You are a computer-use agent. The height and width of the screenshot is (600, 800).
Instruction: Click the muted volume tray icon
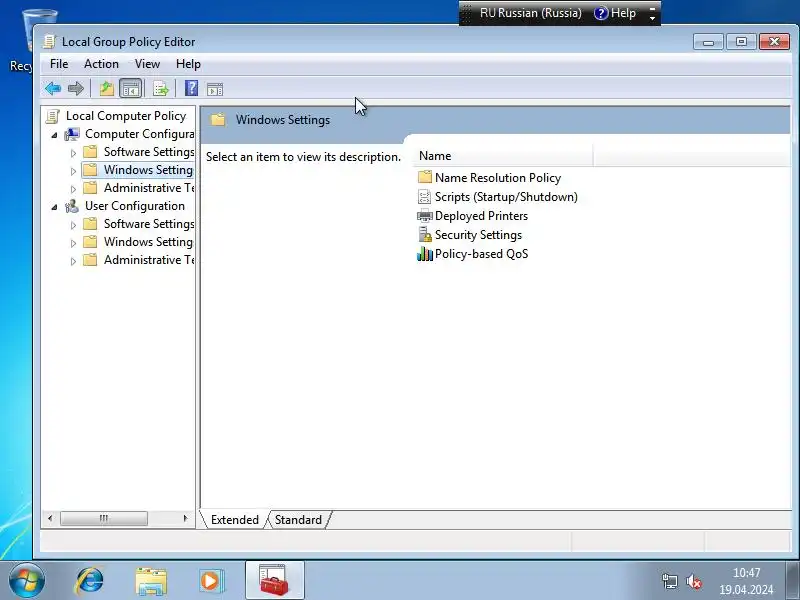pyautogui.click(x=693, y=581)
